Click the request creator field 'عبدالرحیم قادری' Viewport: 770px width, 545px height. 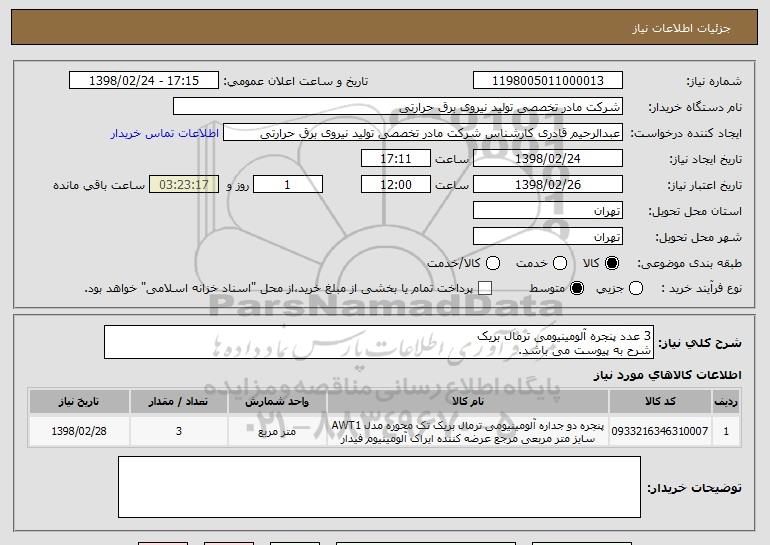pos(423,133)
